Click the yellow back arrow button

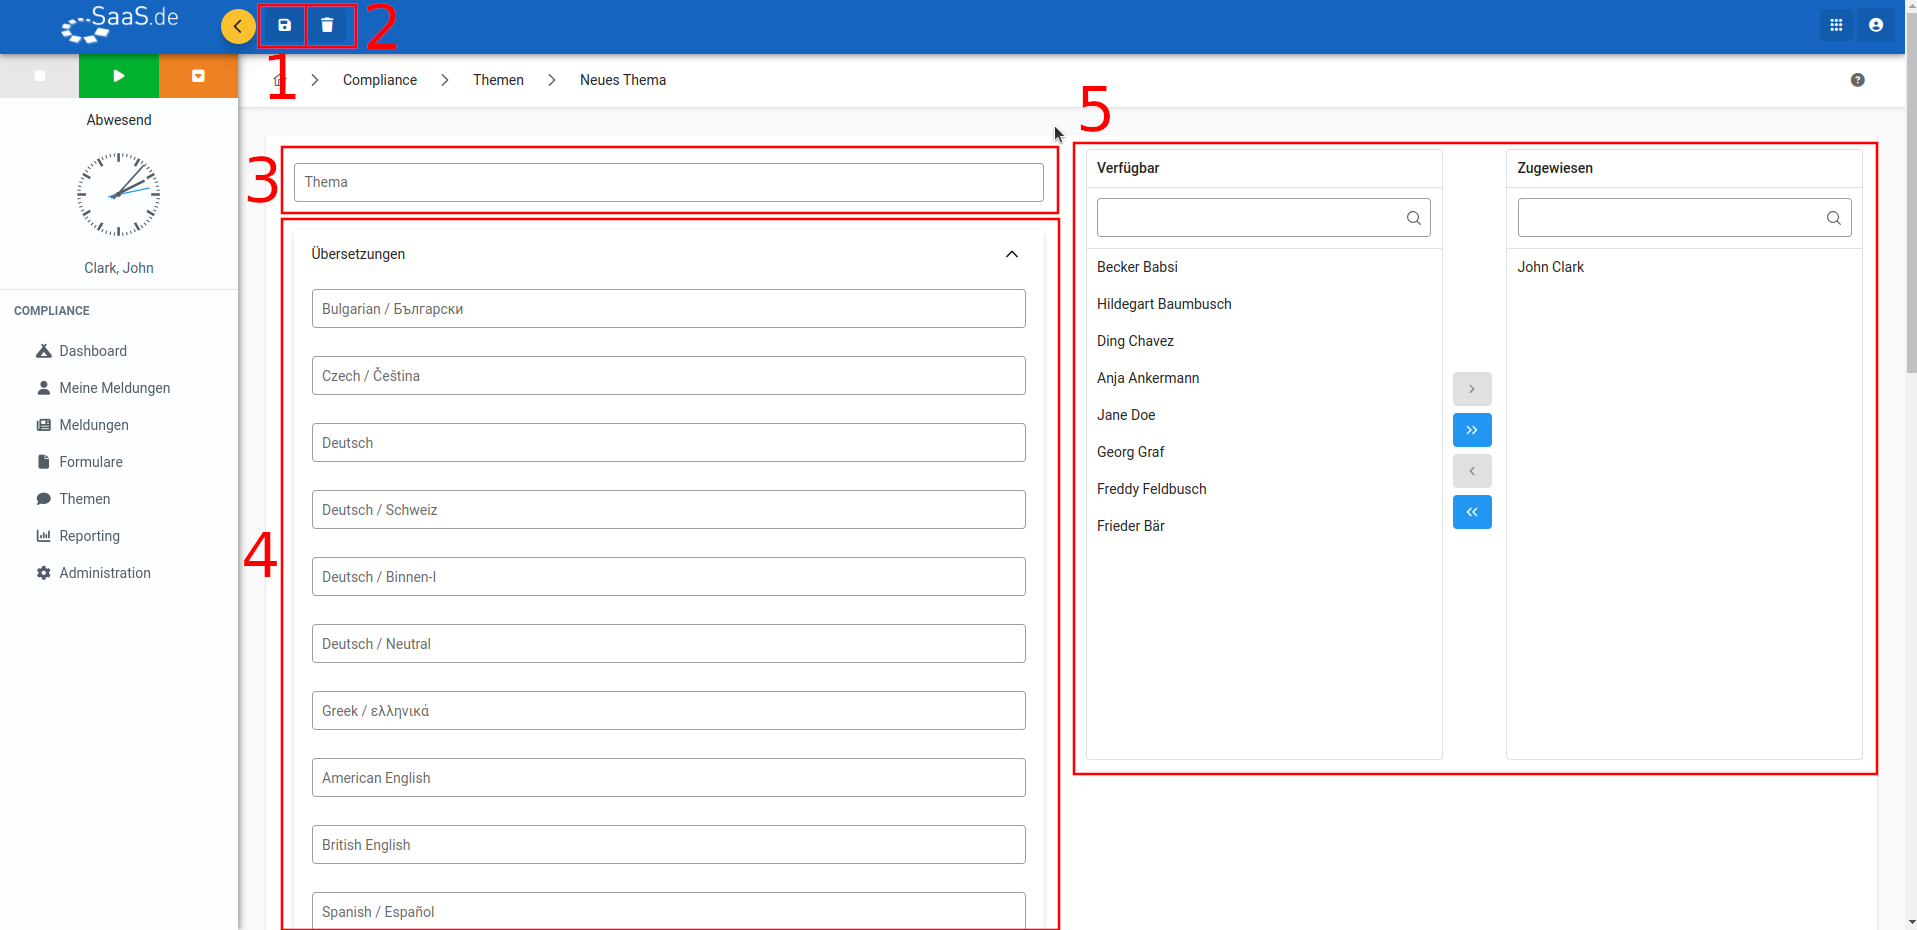point(238,26)
